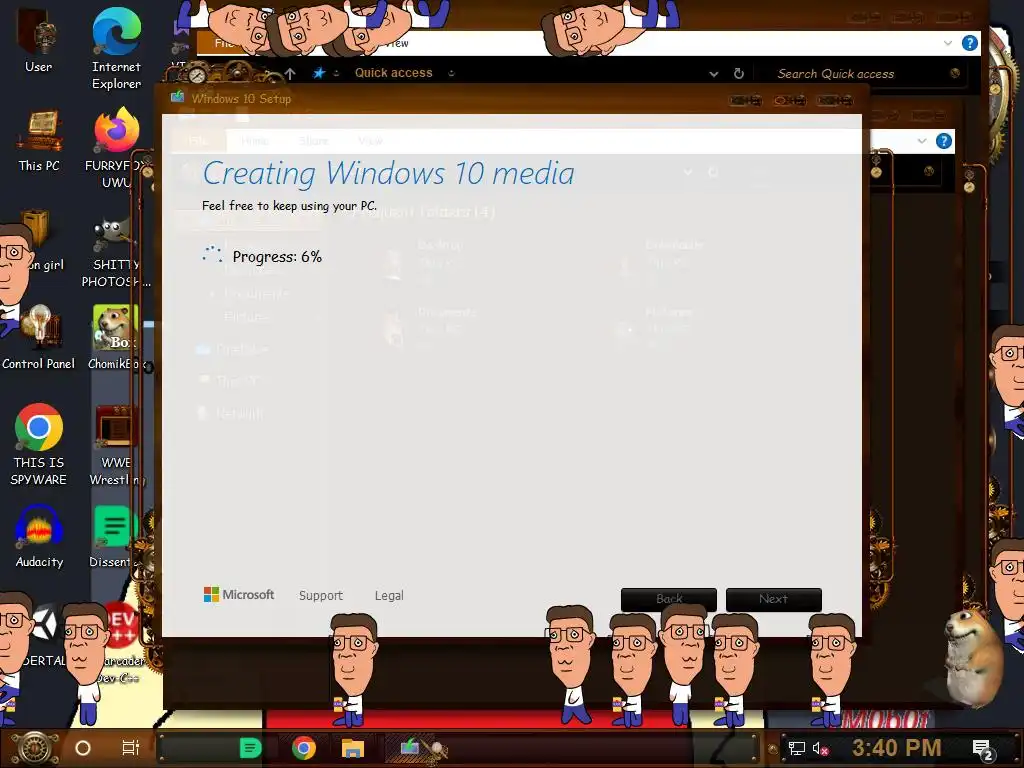Image resolution: width=1024 pixels, height=768 pixels.
Task: Open the File tab in top Explorer
Action: tap(223, 44)
